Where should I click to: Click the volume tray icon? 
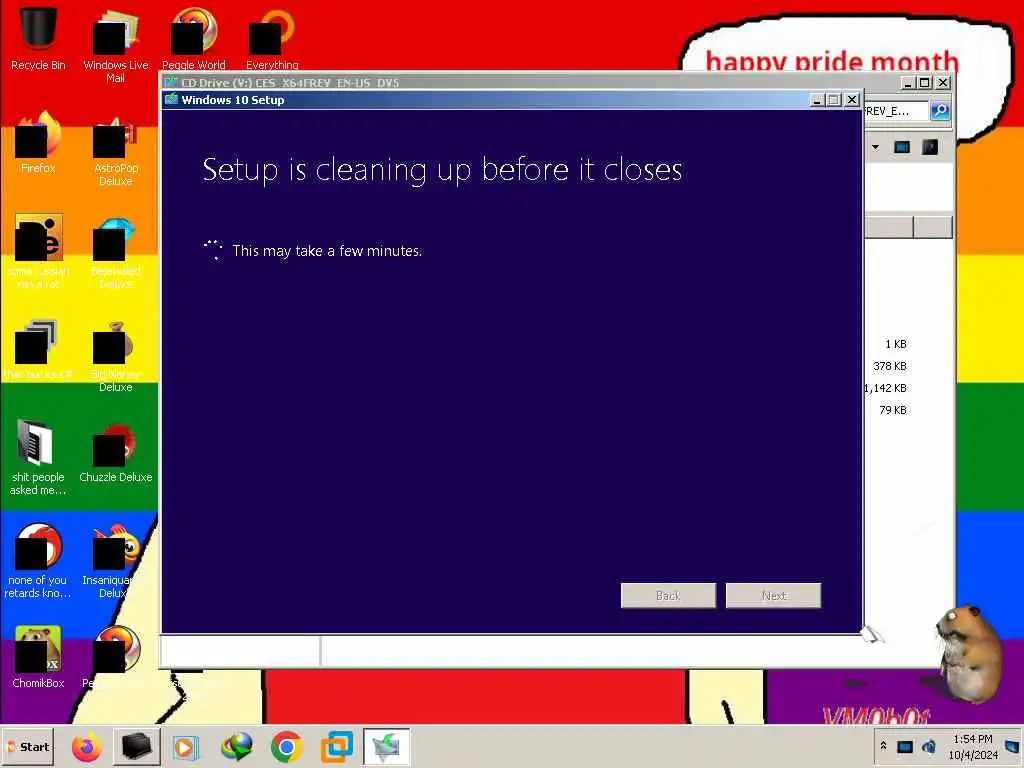click(929, 746)
